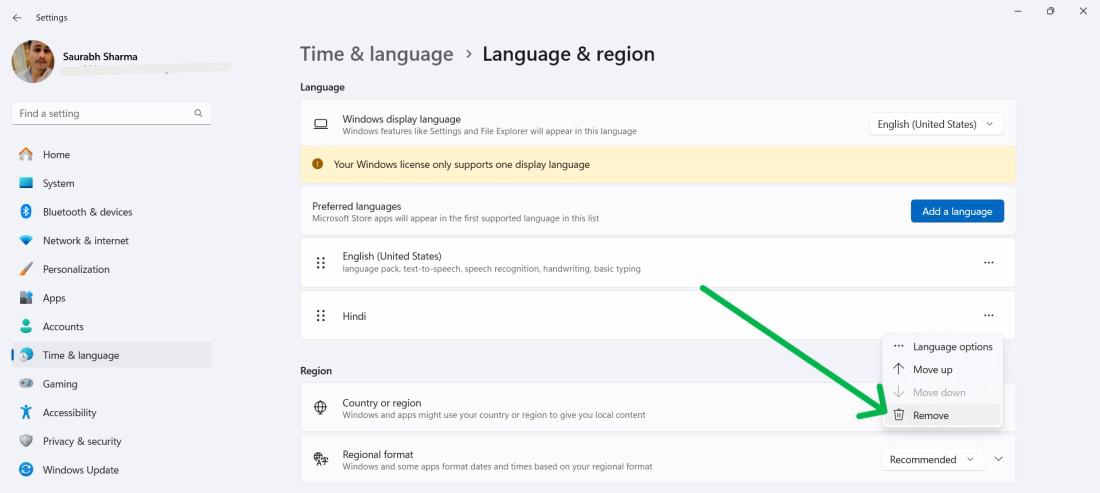Click the Privacy & security shield icon

coord(26,441)
